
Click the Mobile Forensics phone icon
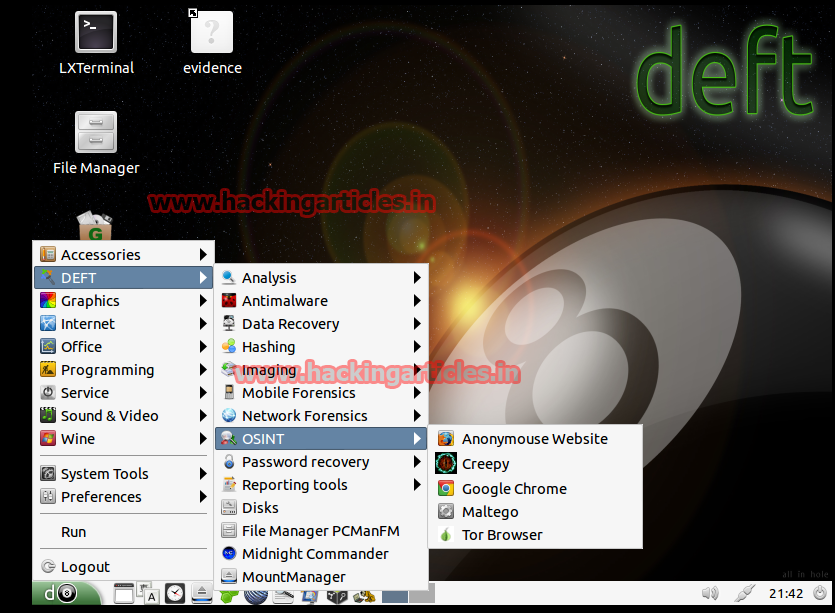coord(229,393)
